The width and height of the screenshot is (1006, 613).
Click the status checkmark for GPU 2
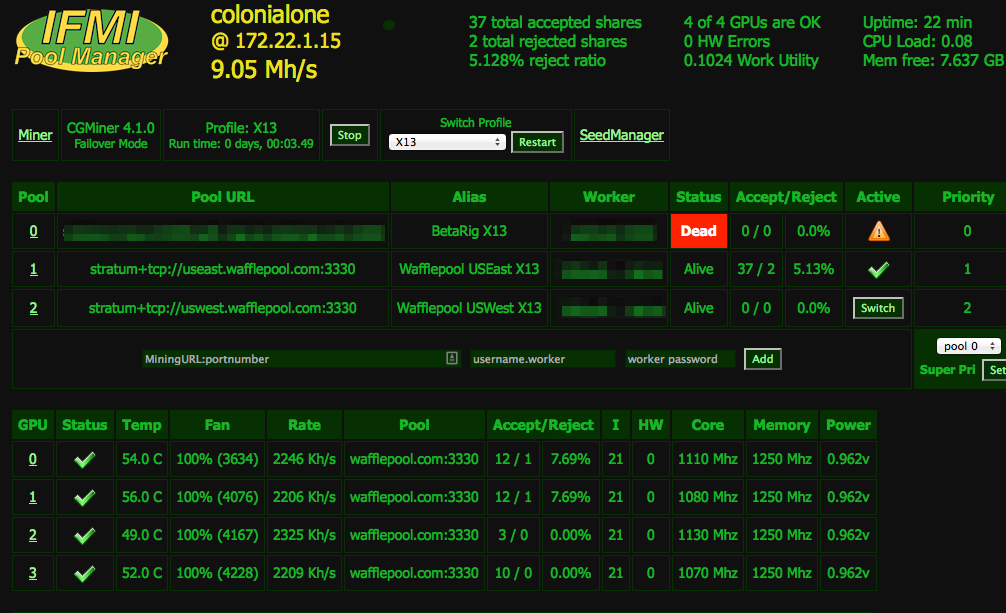pyautogui.click(x=85, y=535)
